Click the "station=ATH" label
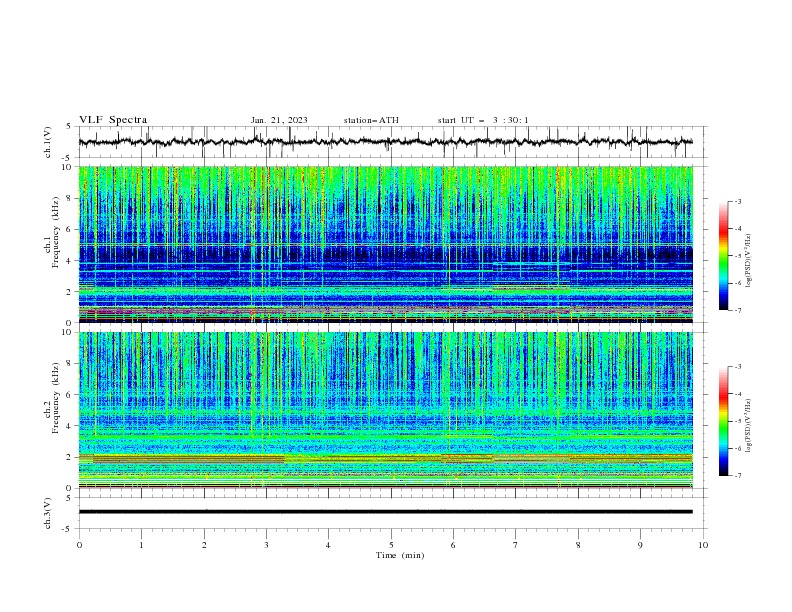Screen dimensions: 792x612 pyautogui.click(x=371, y=120)
